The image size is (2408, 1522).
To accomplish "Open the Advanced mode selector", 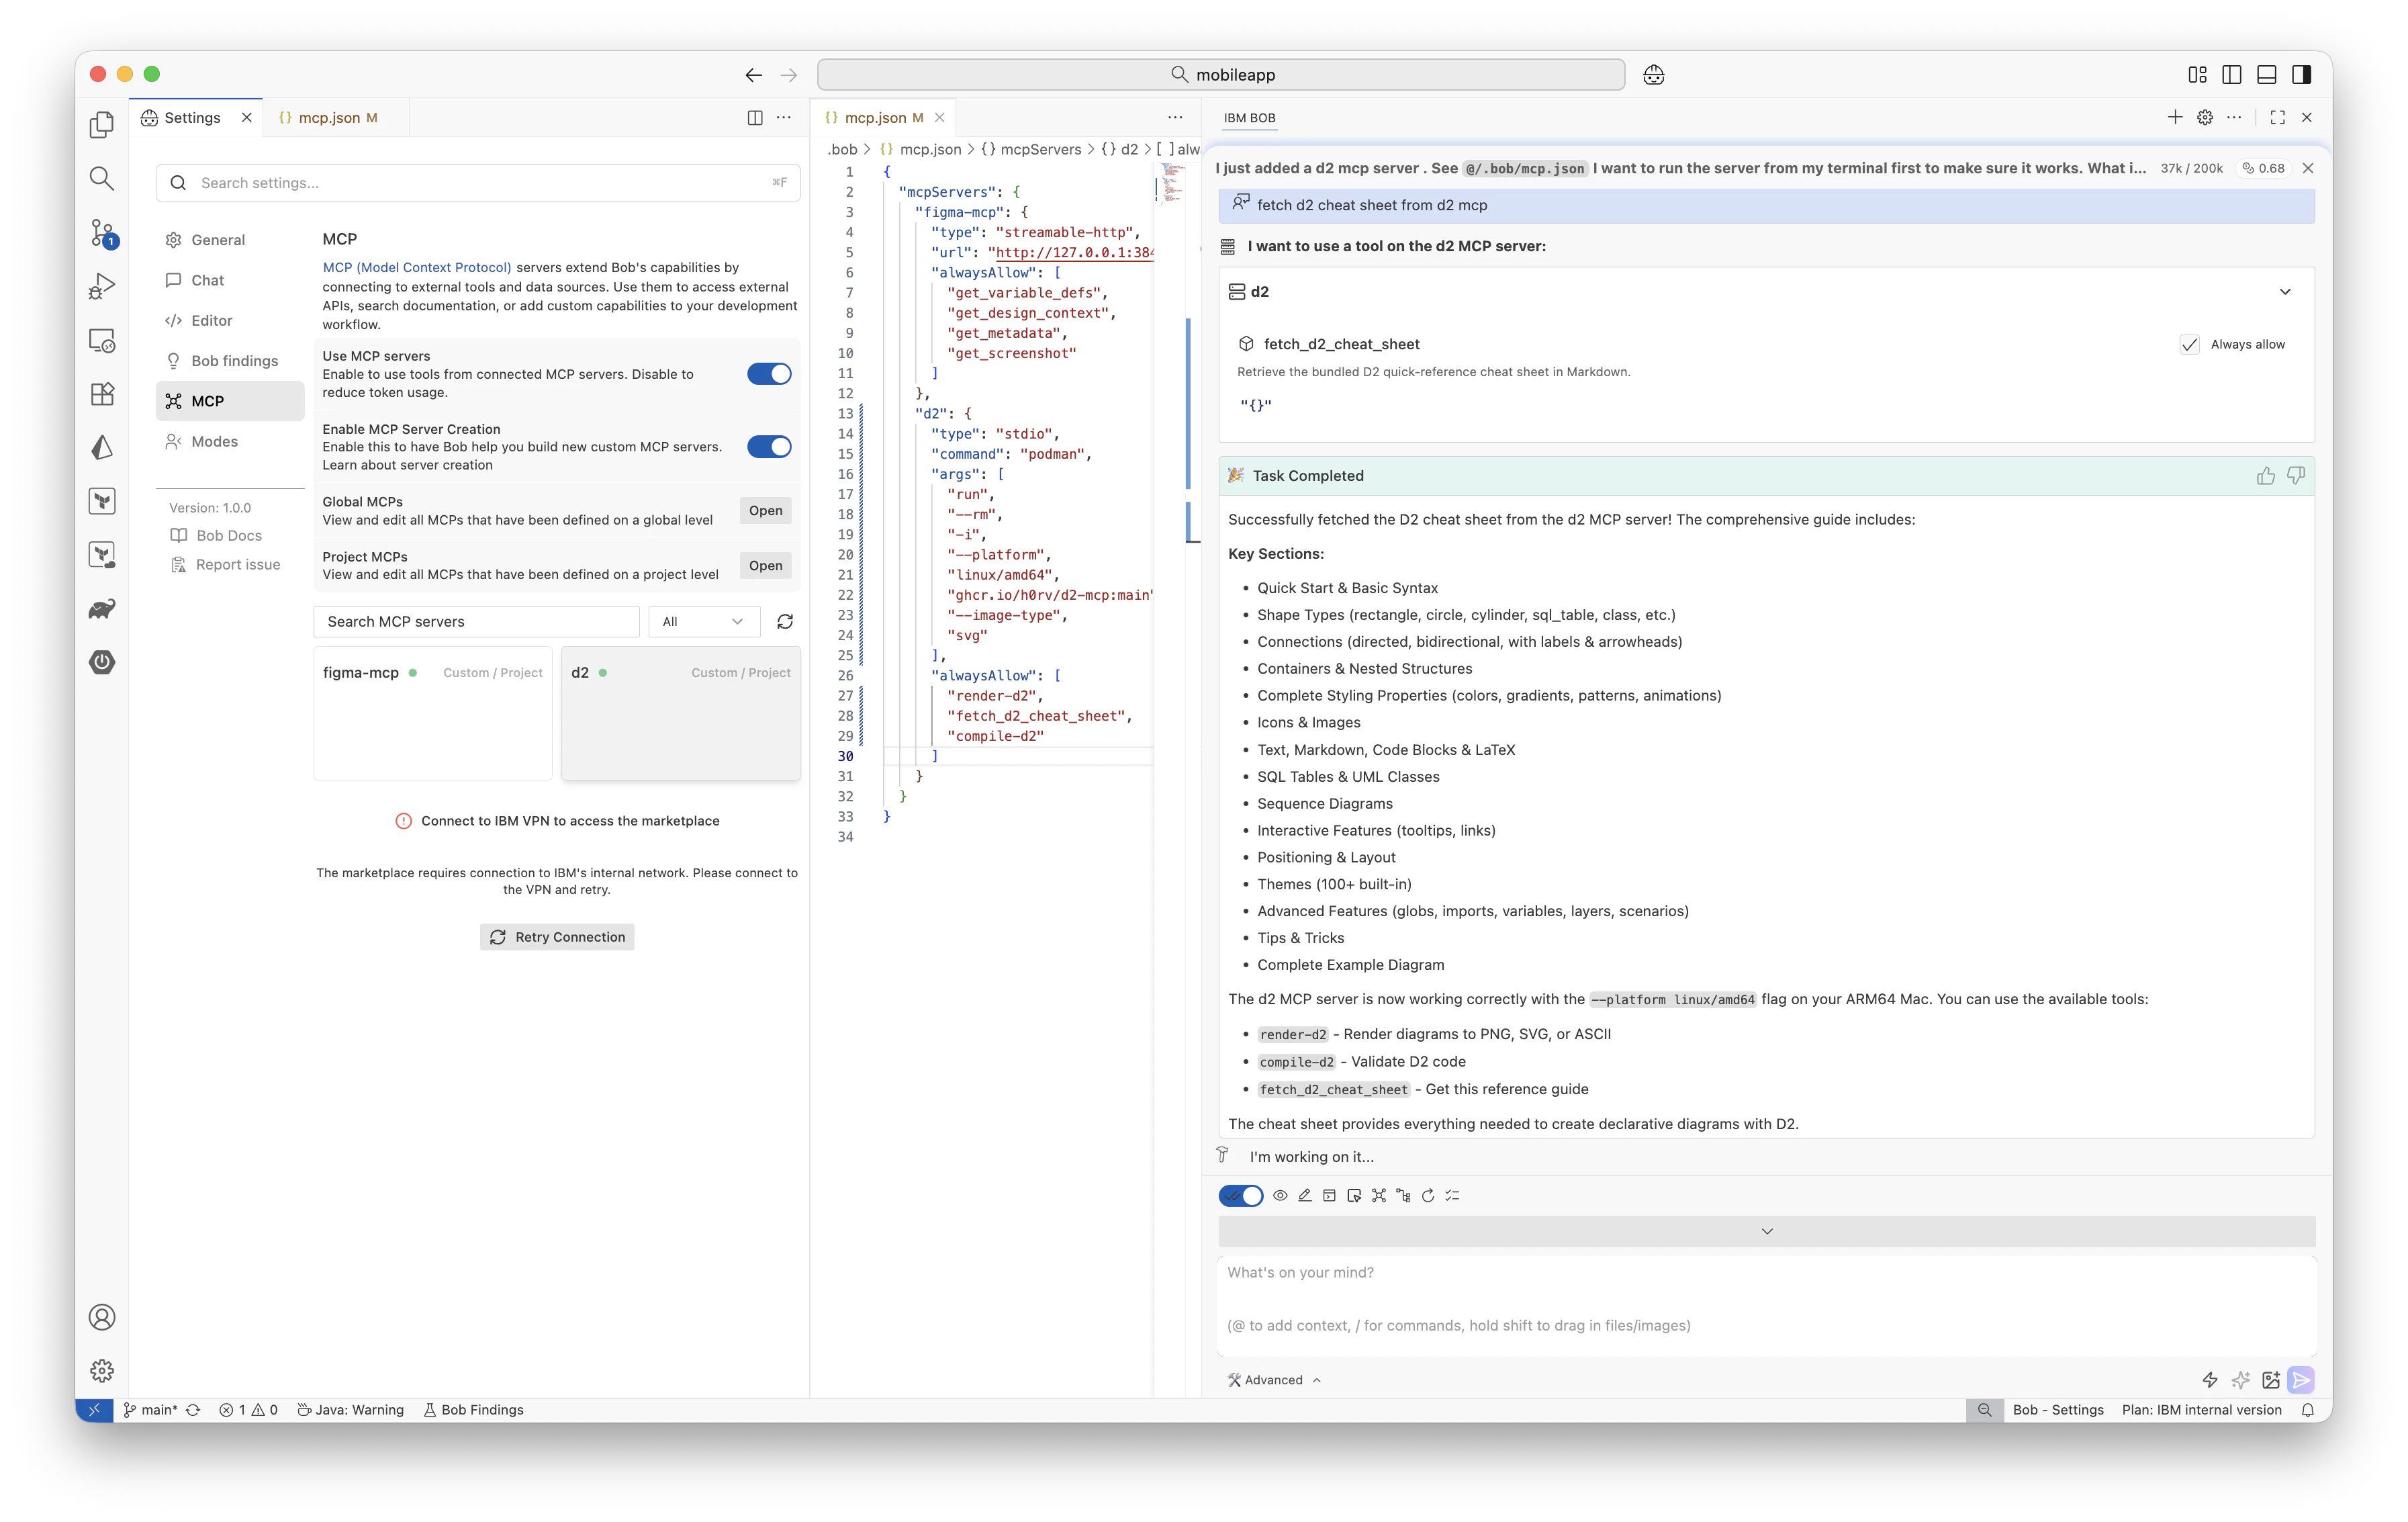I will coord(1274,1380).
